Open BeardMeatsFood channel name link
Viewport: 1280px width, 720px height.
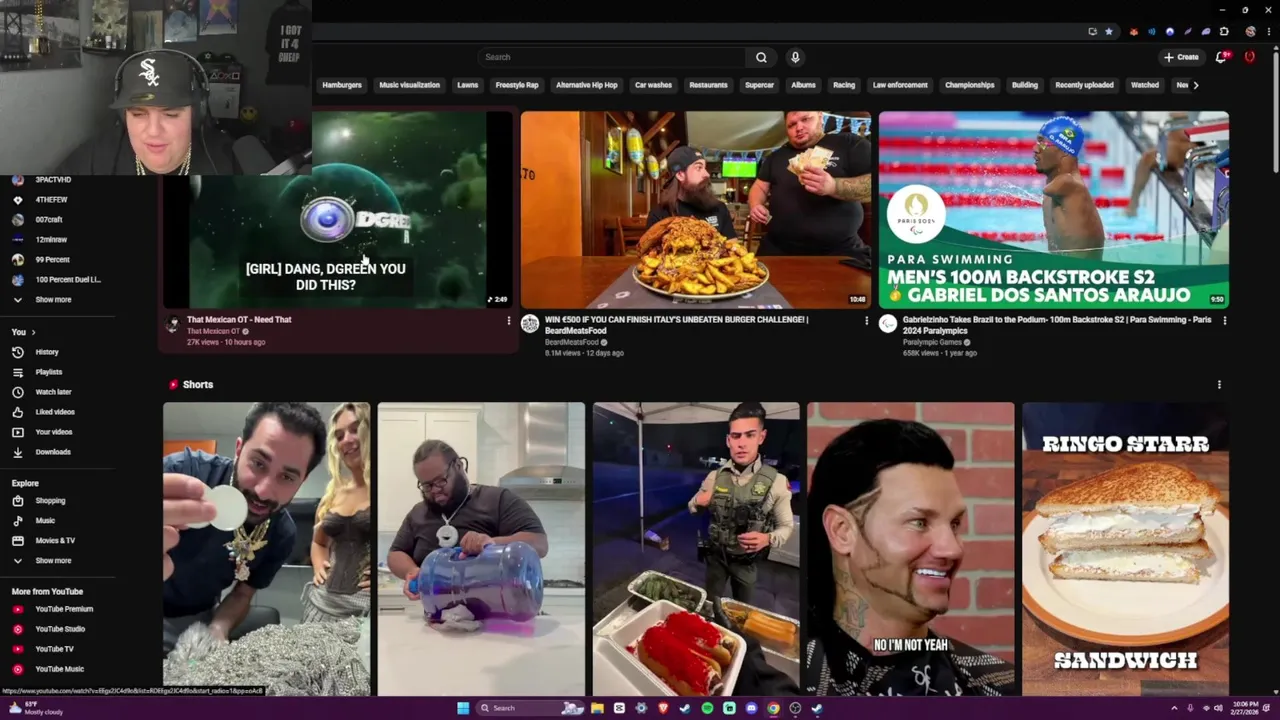click(x=571, y=342)
